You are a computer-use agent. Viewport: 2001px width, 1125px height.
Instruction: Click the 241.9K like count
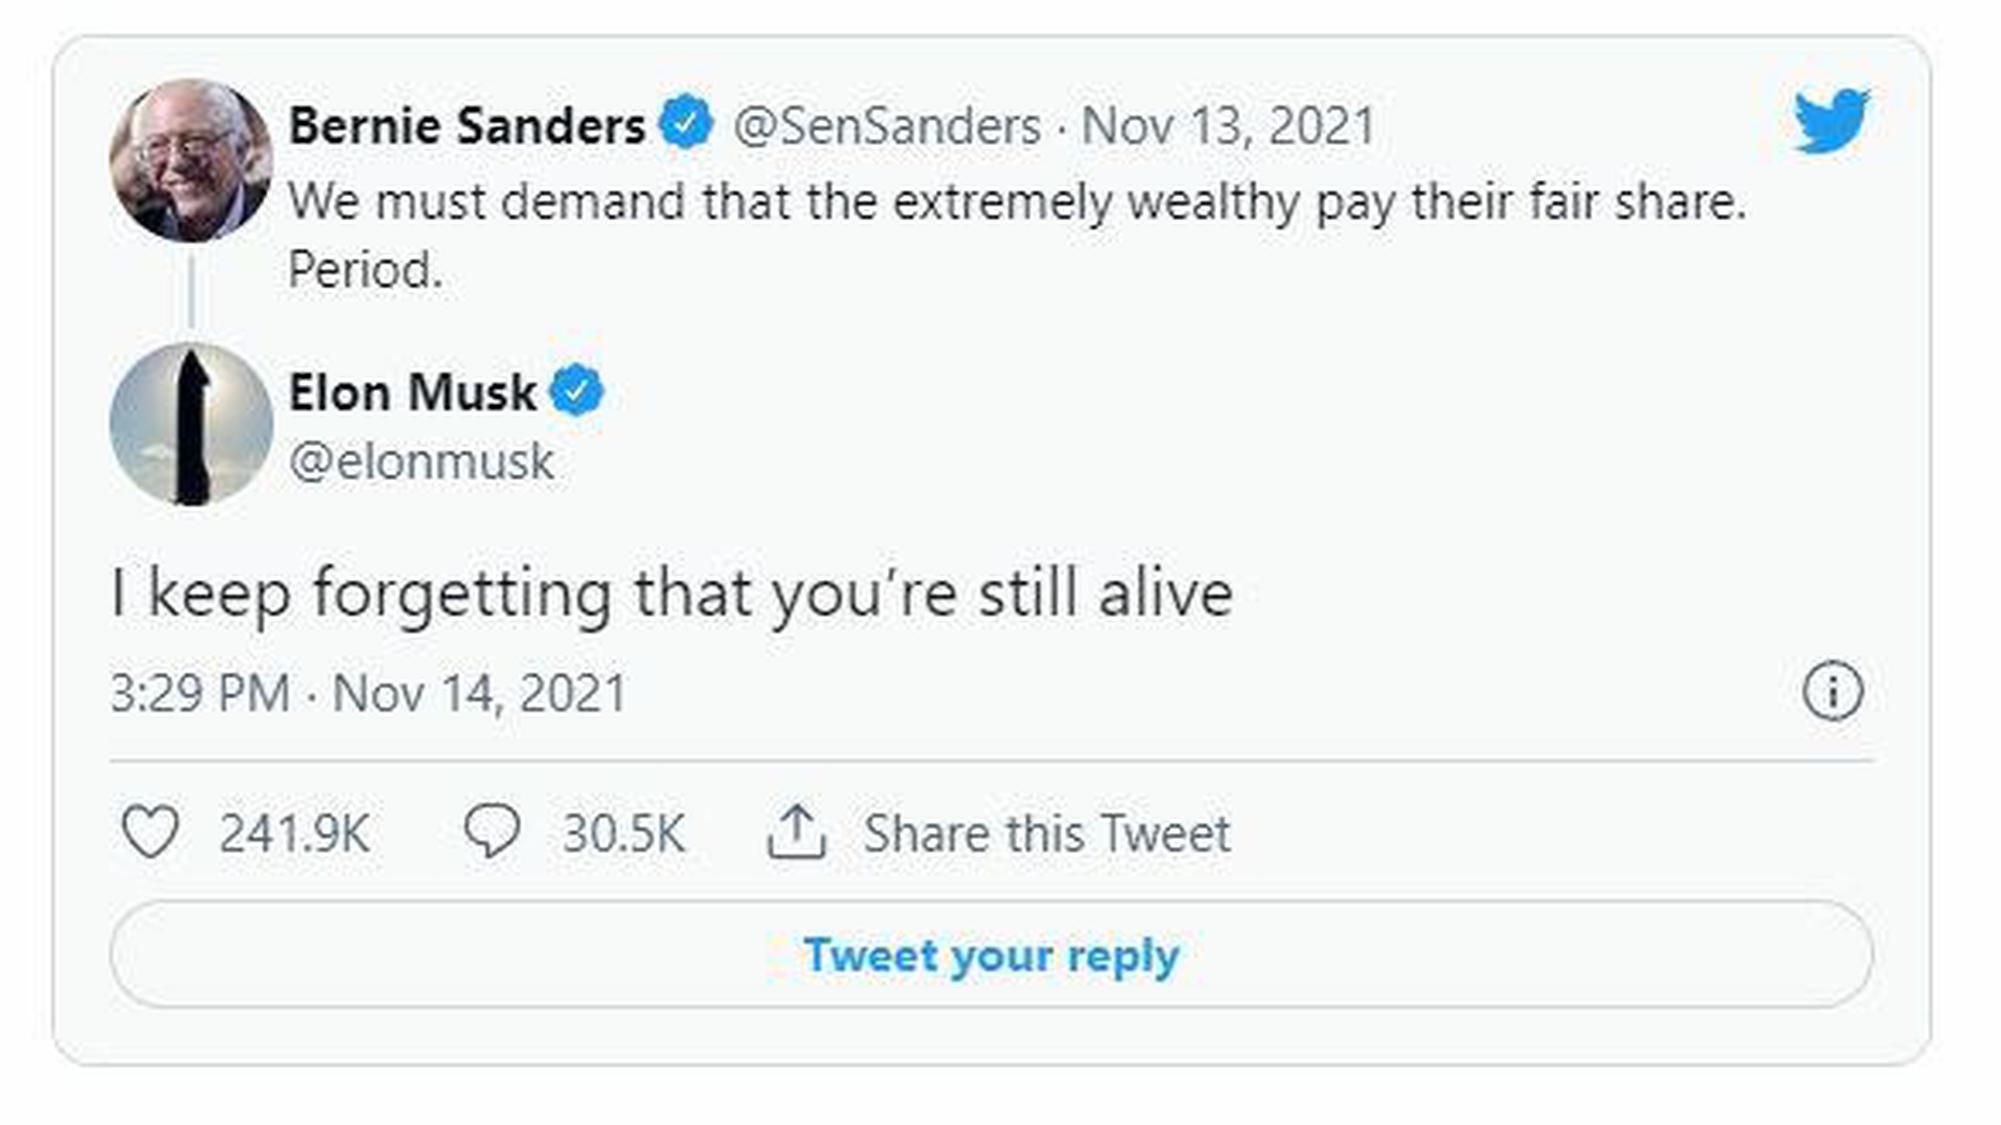(x=295, y=832)
